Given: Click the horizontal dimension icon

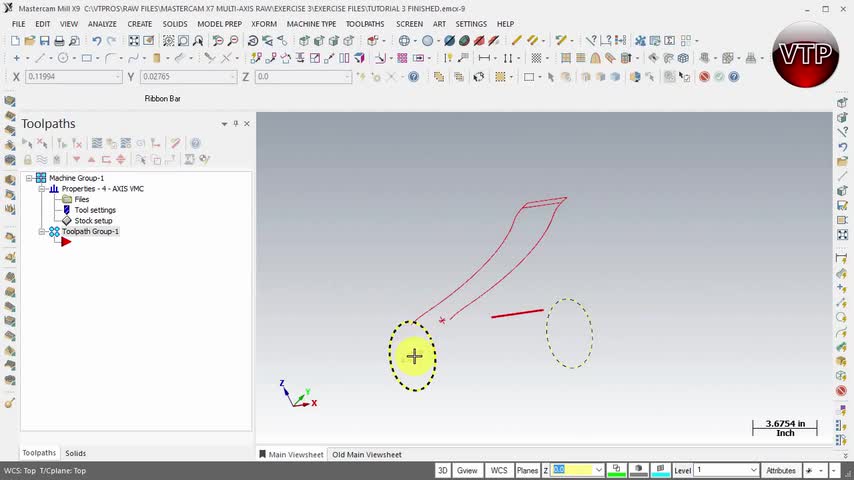Looking at the screenshot, I should click(x=484, y=58).
